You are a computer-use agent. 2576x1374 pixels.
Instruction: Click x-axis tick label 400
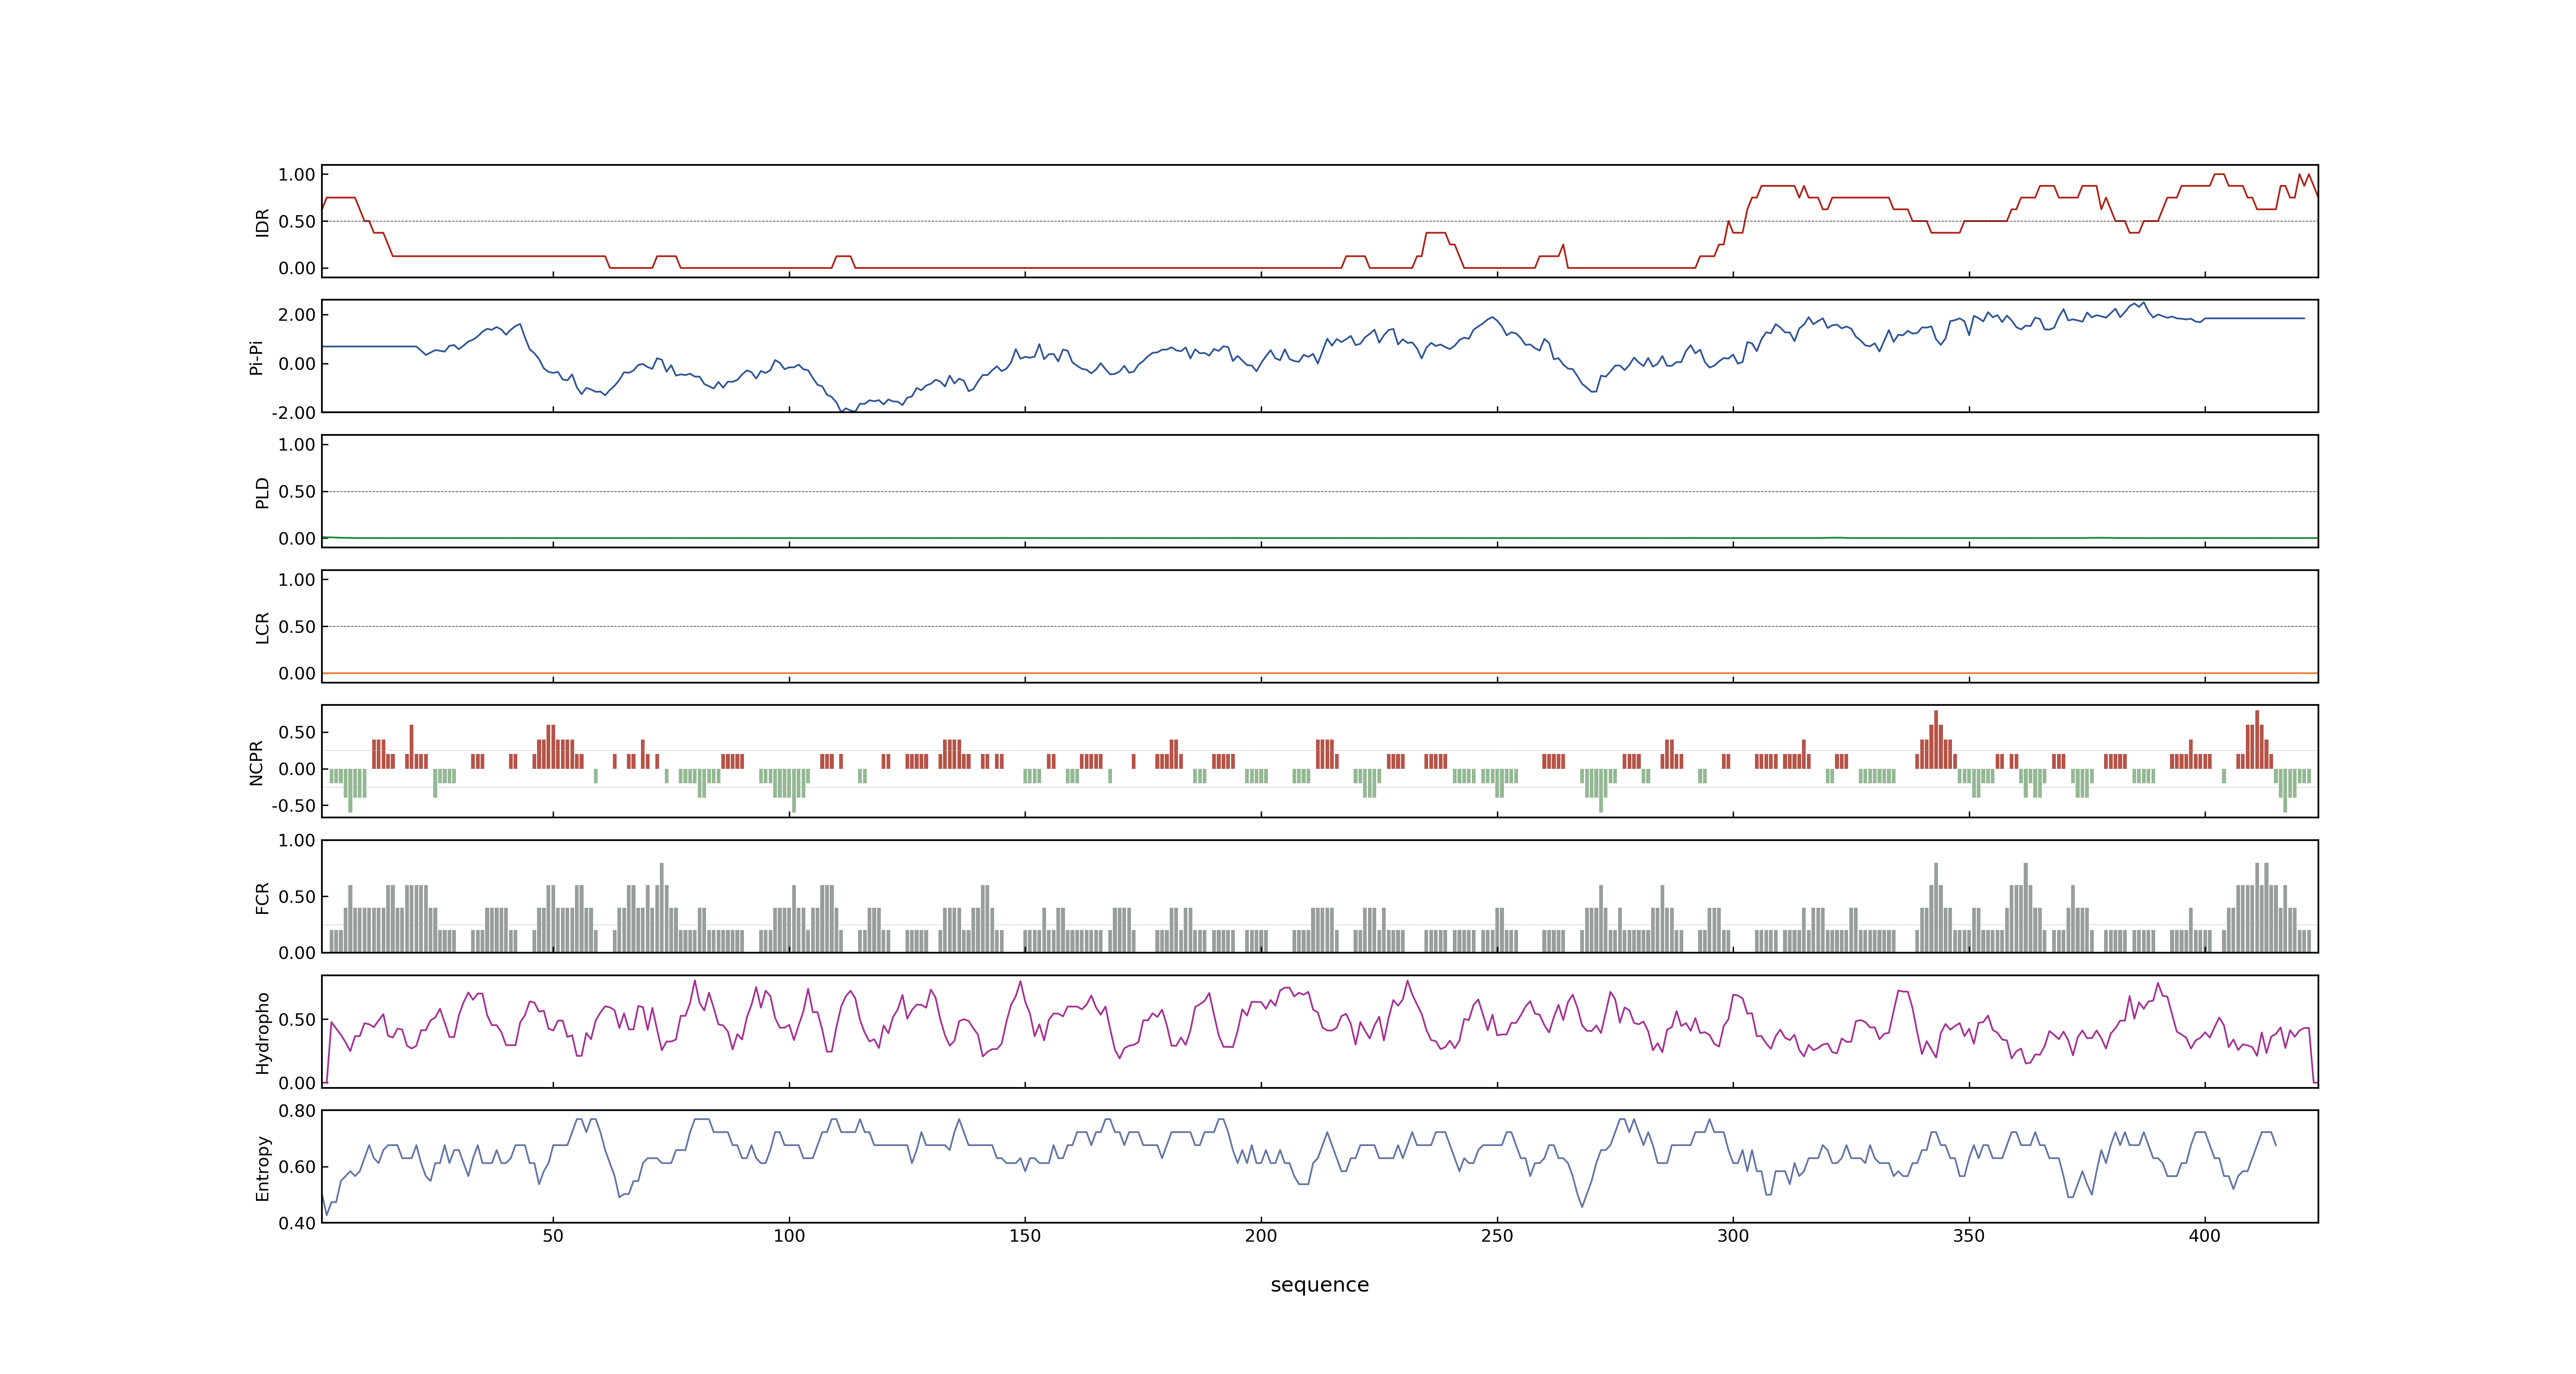point(2205,1236)
